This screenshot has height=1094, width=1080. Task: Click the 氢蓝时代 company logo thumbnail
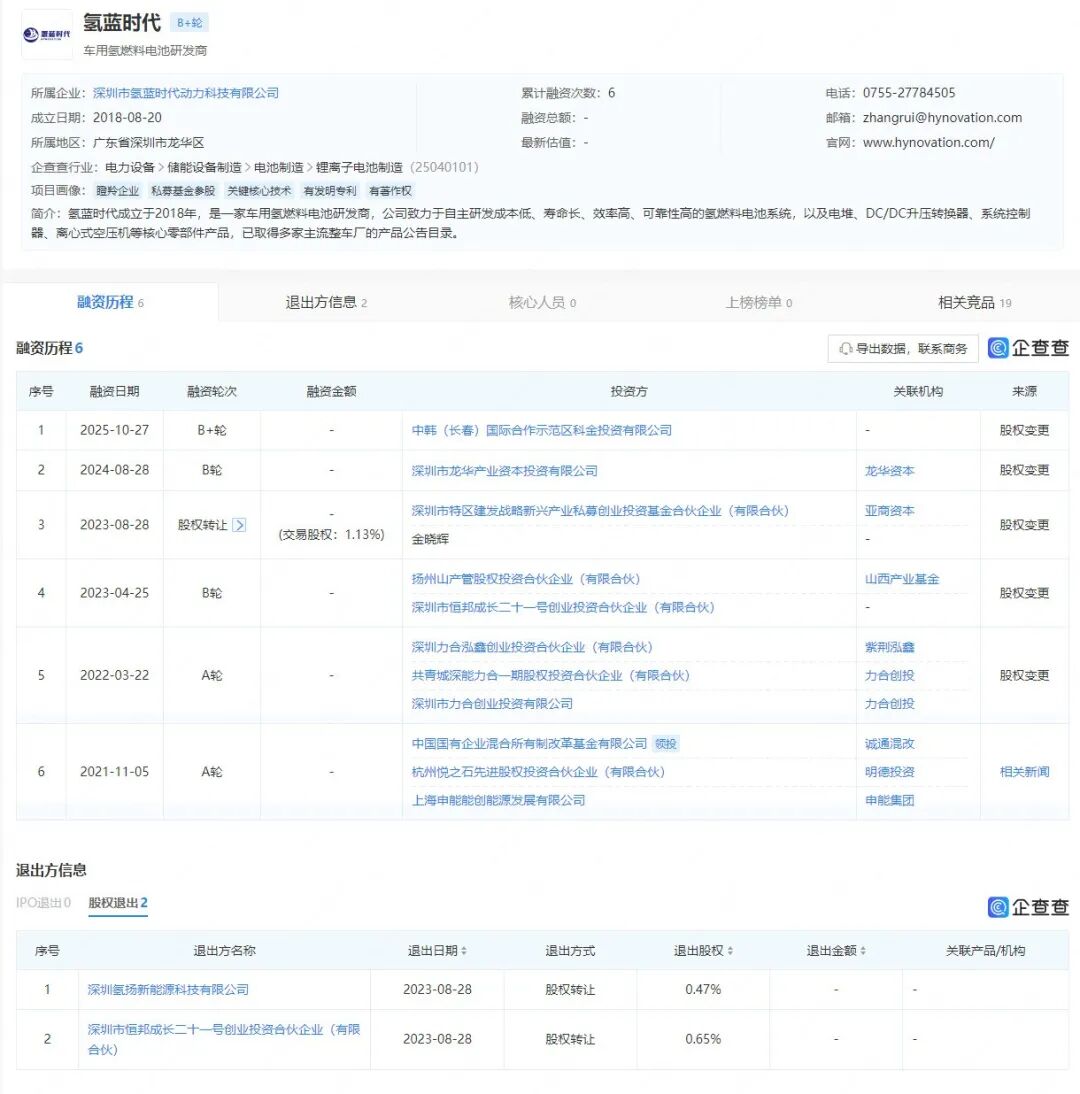coord(47,35)
